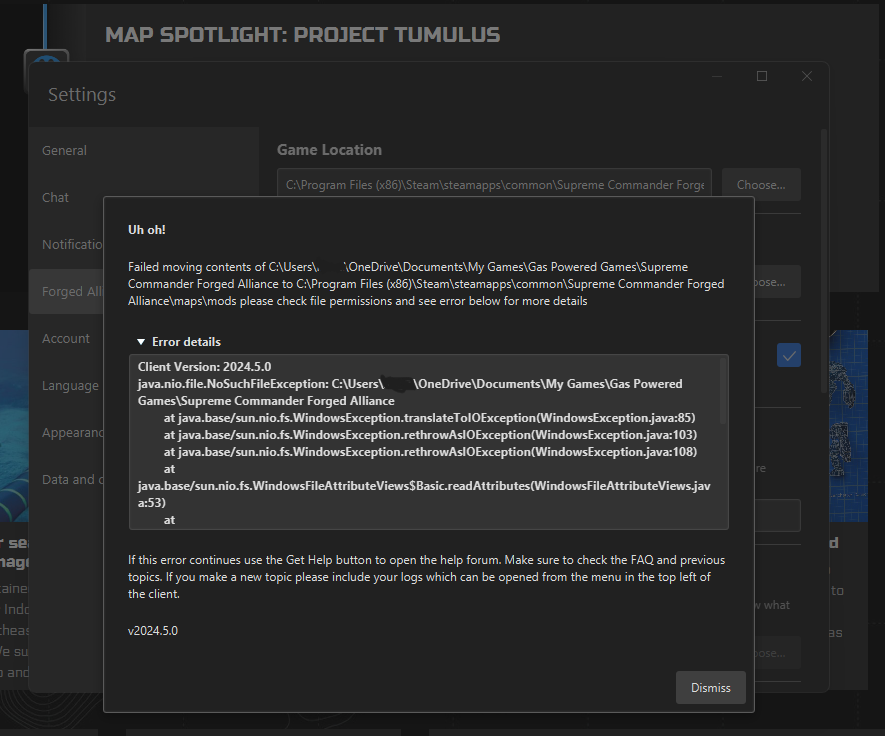The width and height of the screenshot is (885, 736).
Task: Click the v2024.5.0 version label
Action: [x=152, y=630]
